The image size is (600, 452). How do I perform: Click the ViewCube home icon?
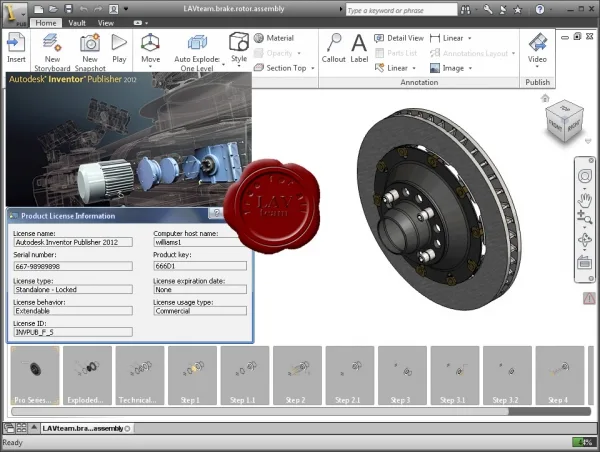[x=545, y=98]
